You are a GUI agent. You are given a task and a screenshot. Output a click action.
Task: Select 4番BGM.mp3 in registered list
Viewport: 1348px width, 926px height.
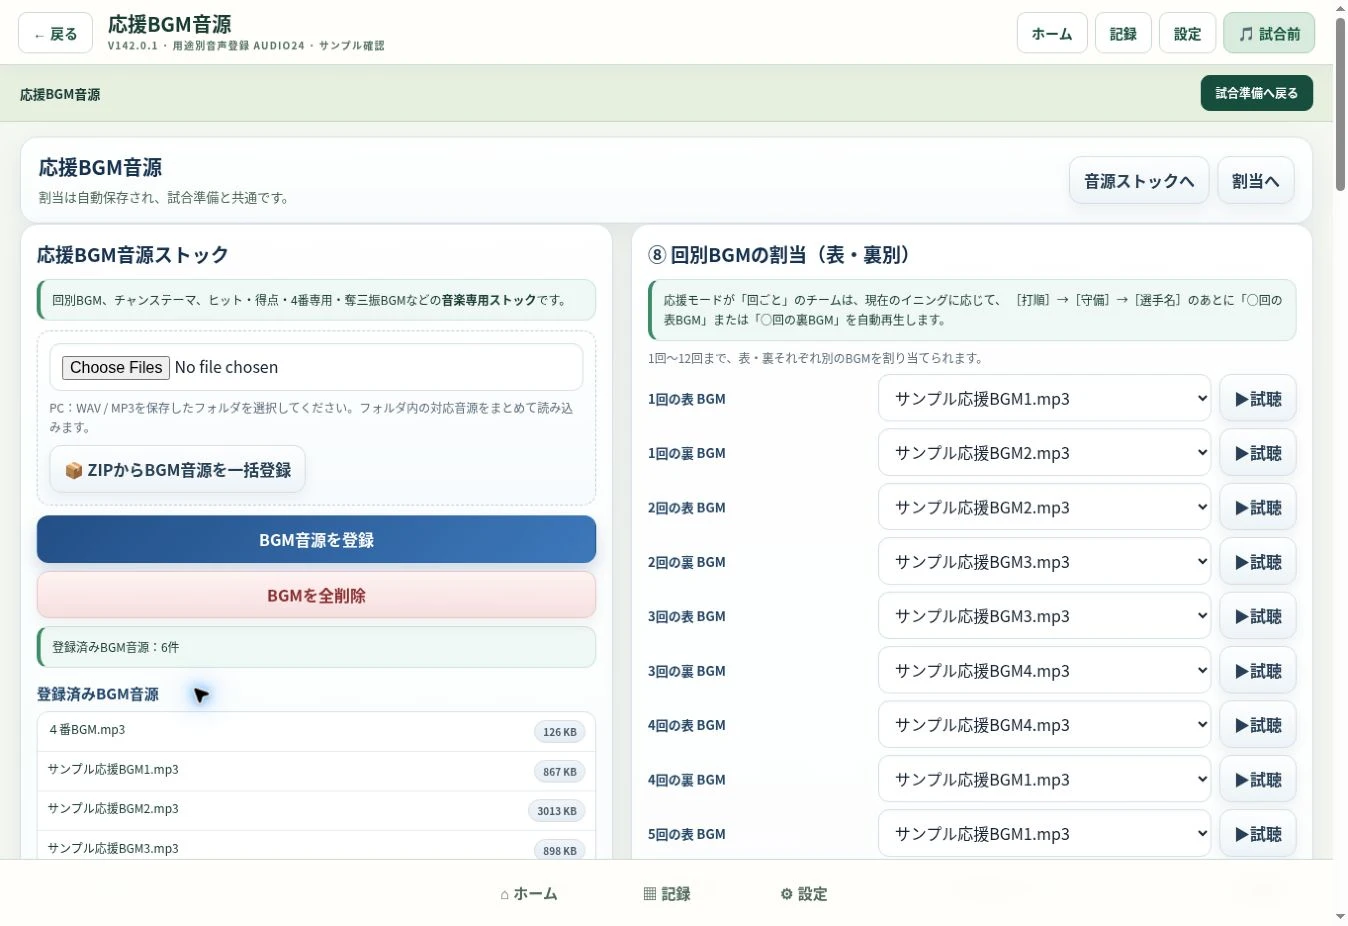[316, 731]
